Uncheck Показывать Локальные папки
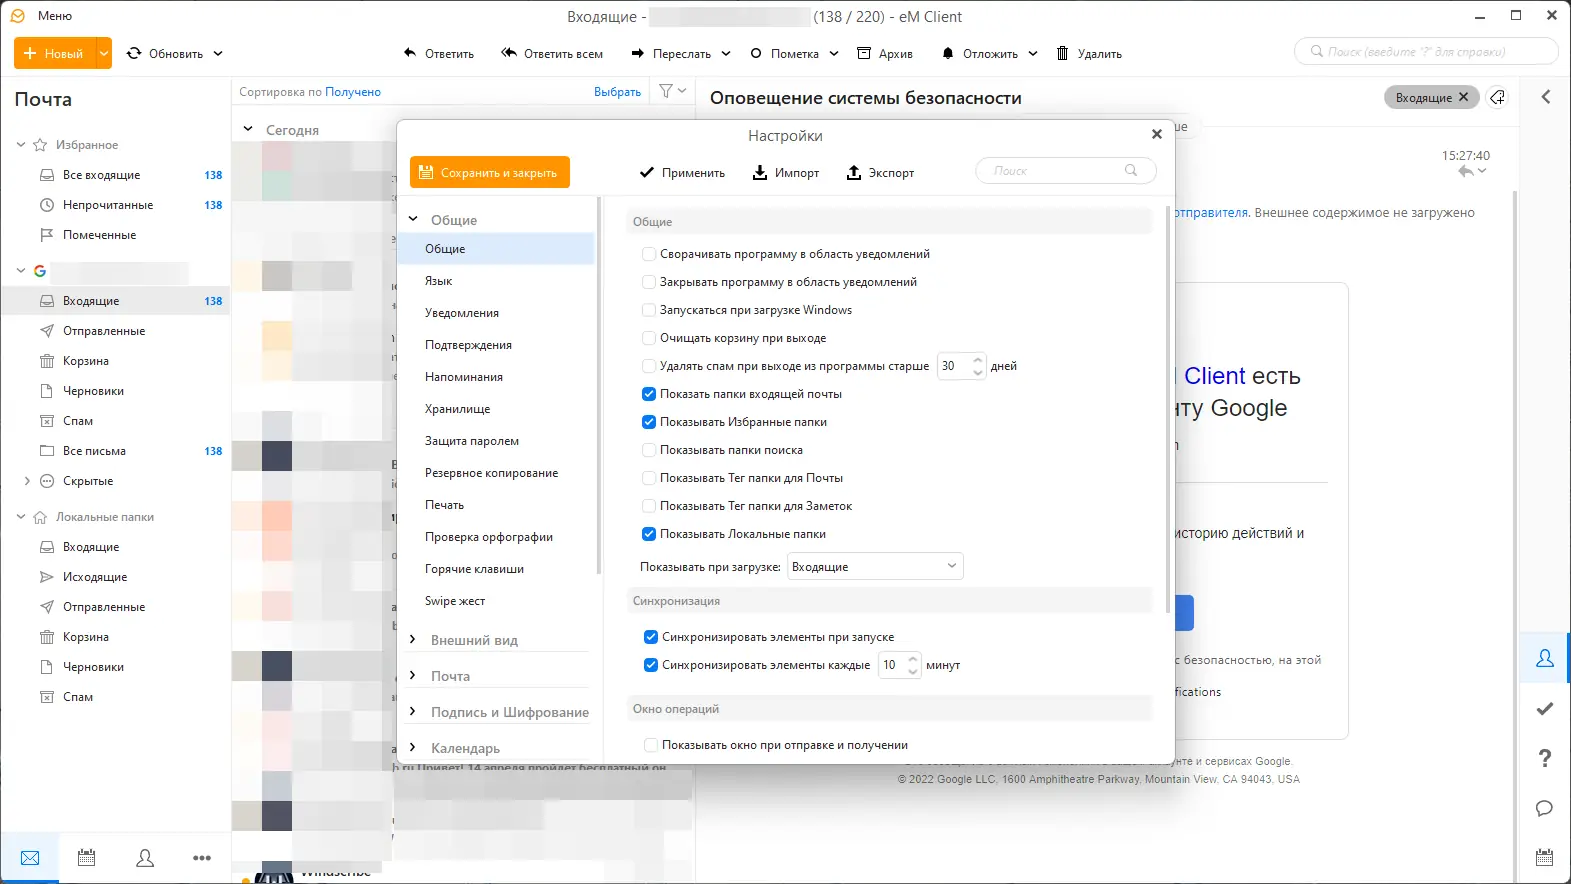This screenshot has height=884, width=1571. click(x=649, y=534)
